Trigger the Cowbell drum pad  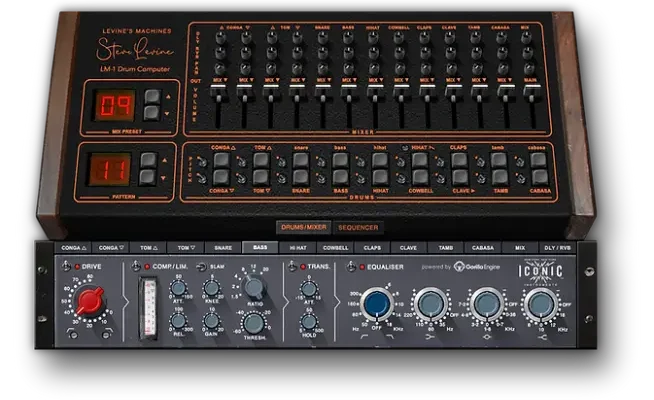coord(420,177)
